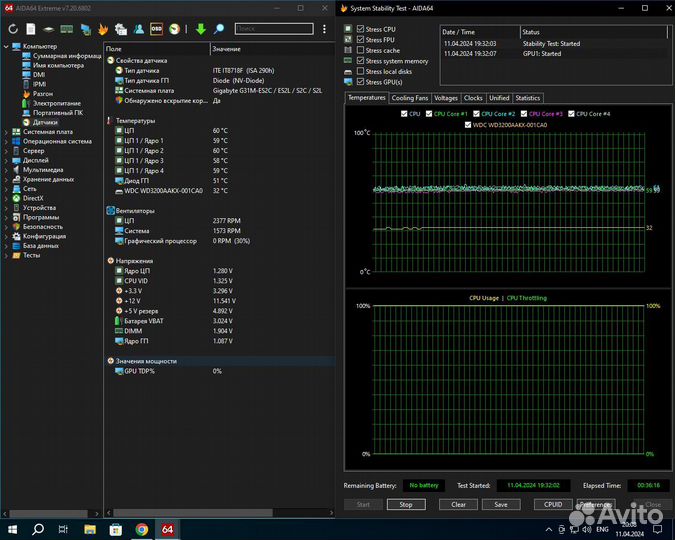Select Датчики in the sidebar tree
Image resolution: width=675 pixels, height=540 pixels.
click(x=45, y=122)
